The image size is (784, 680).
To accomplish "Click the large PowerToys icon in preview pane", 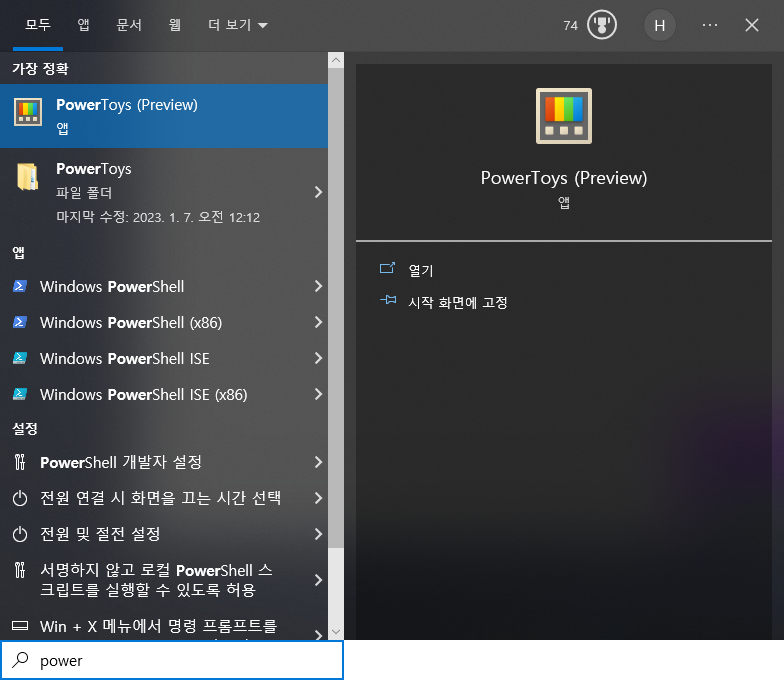I will coord(564,116).
